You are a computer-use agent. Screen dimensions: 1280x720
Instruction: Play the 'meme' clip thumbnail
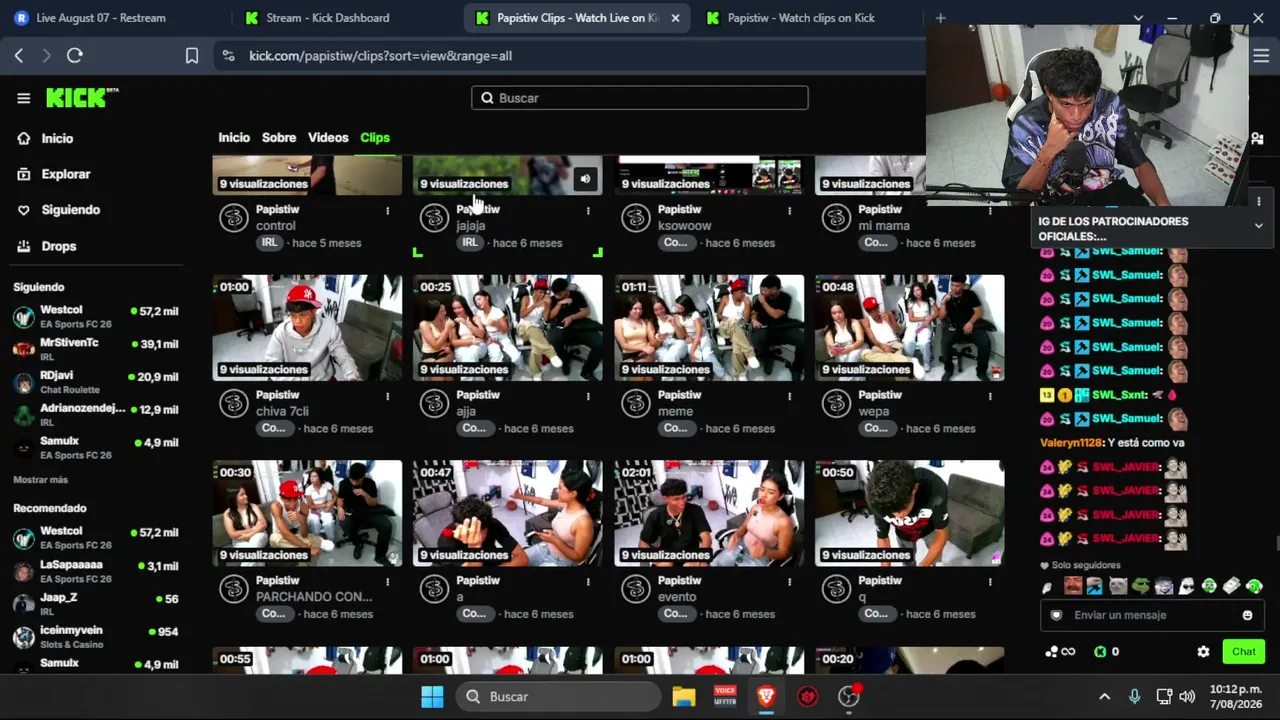coord(709,328)
